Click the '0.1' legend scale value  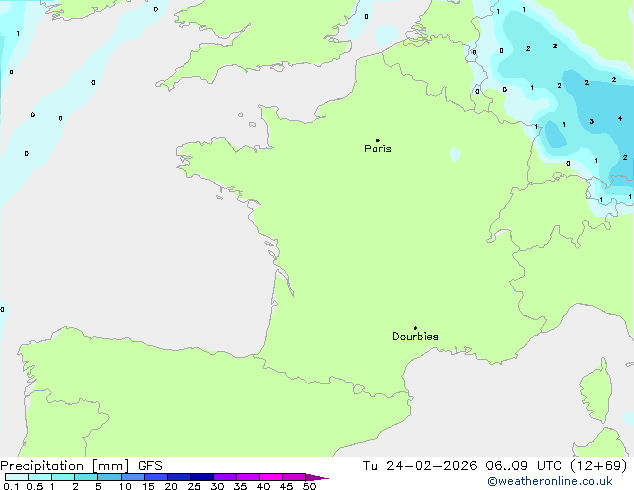pos(11,486)
